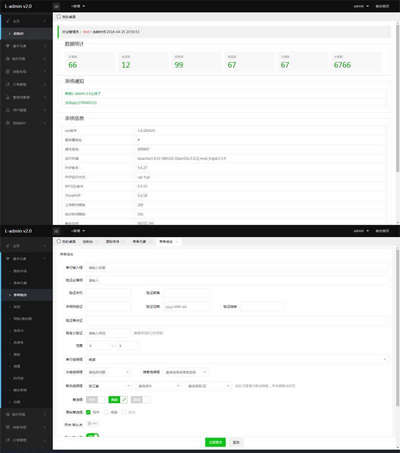Click the home icon on the upper tab bar
The height and width of the screenshot is (453, 400).
59,17
